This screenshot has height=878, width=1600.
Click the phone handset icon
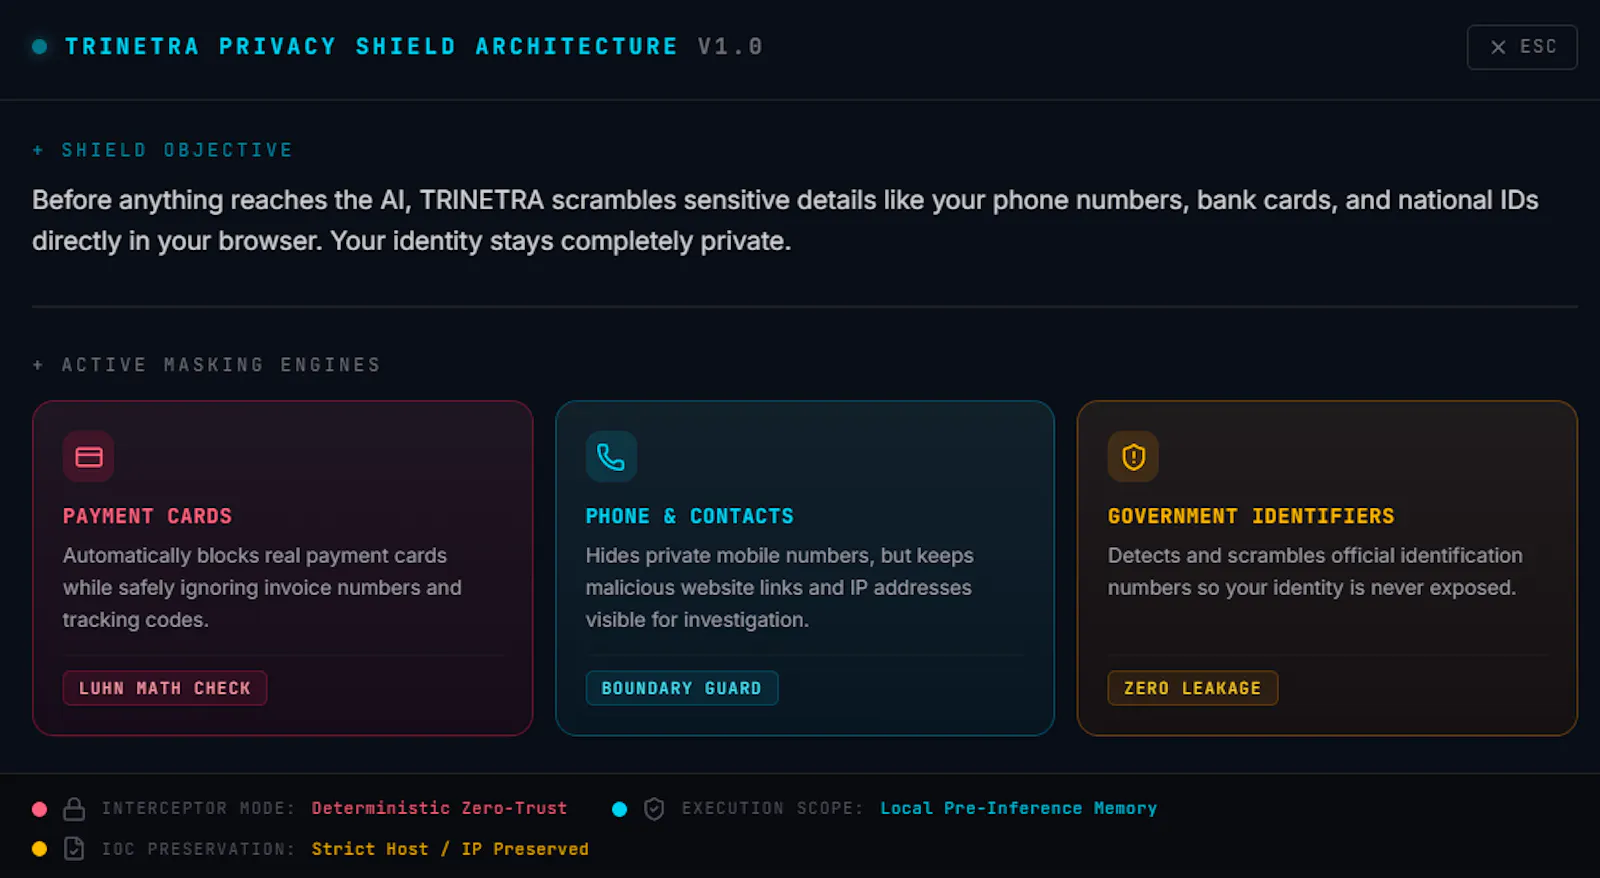[611, 457]
